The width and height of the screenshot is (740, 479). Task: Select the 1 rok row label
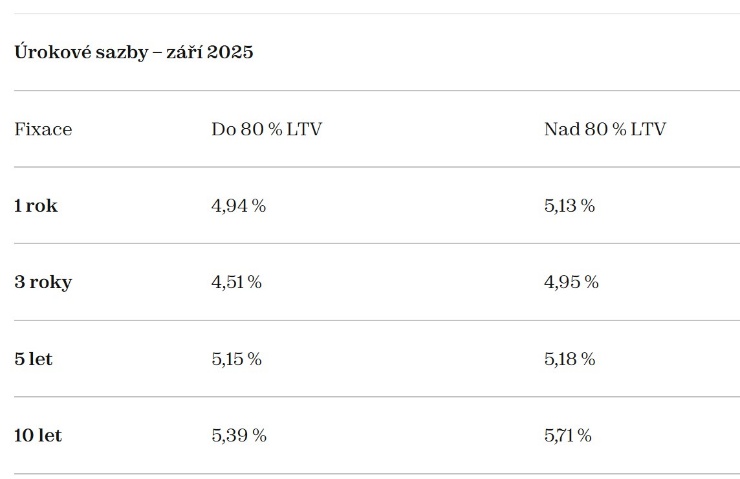click(36, 206)
